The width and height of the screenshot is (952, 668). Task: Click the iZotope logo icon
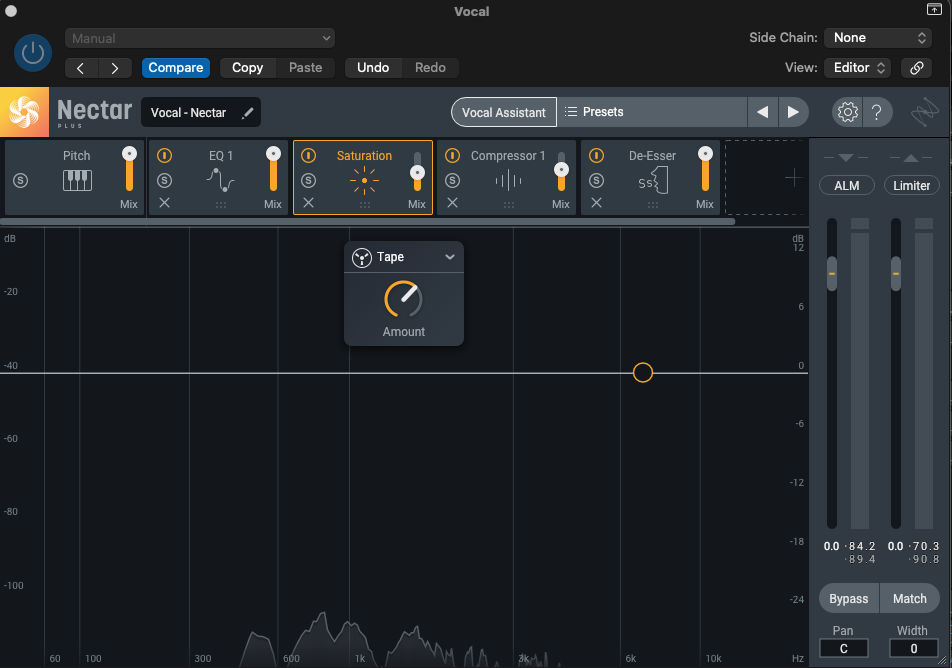(x=924, y=112)
